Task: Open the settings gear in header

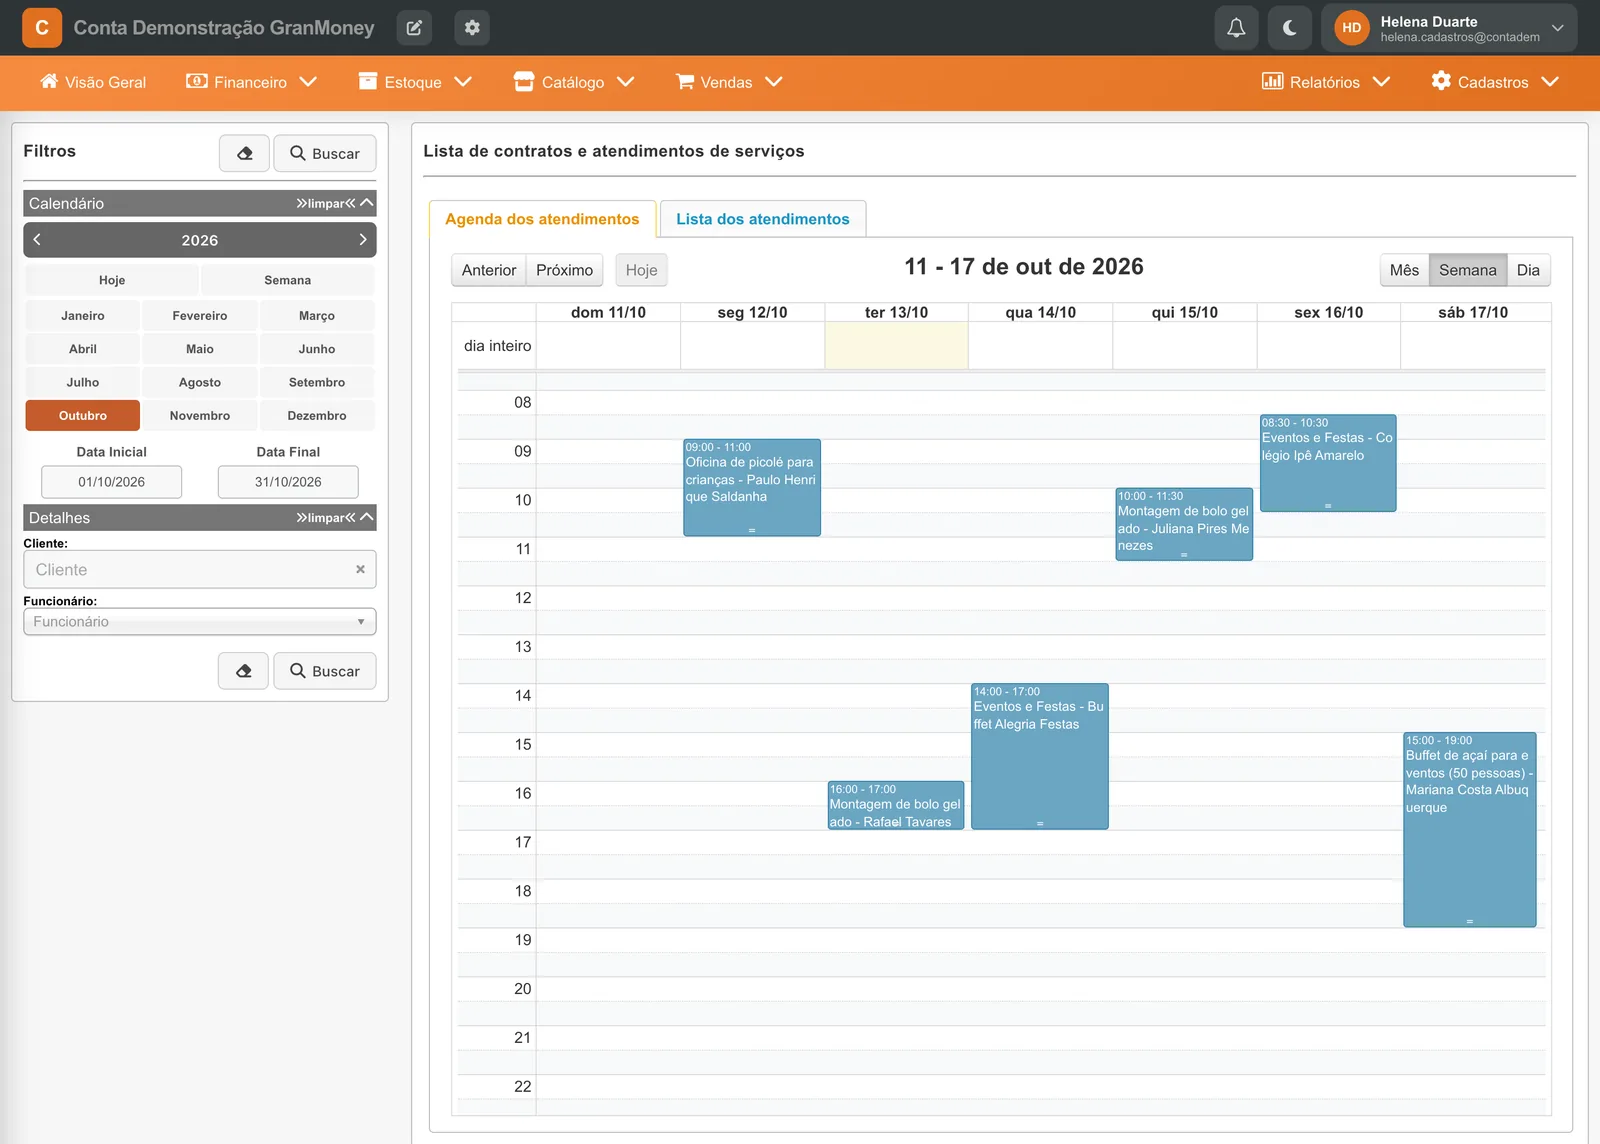Action: (x=472, y=28)
